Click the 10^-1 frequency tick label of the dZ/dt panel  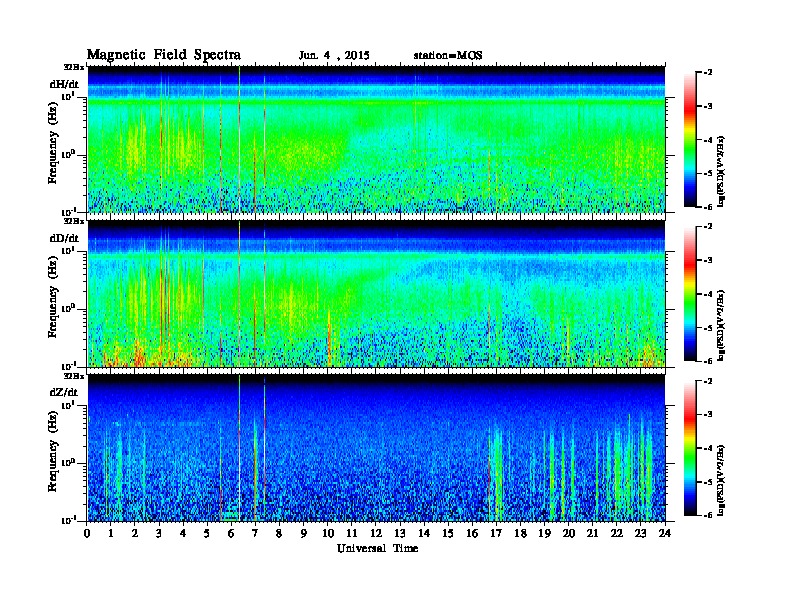(x=68, y=520)
